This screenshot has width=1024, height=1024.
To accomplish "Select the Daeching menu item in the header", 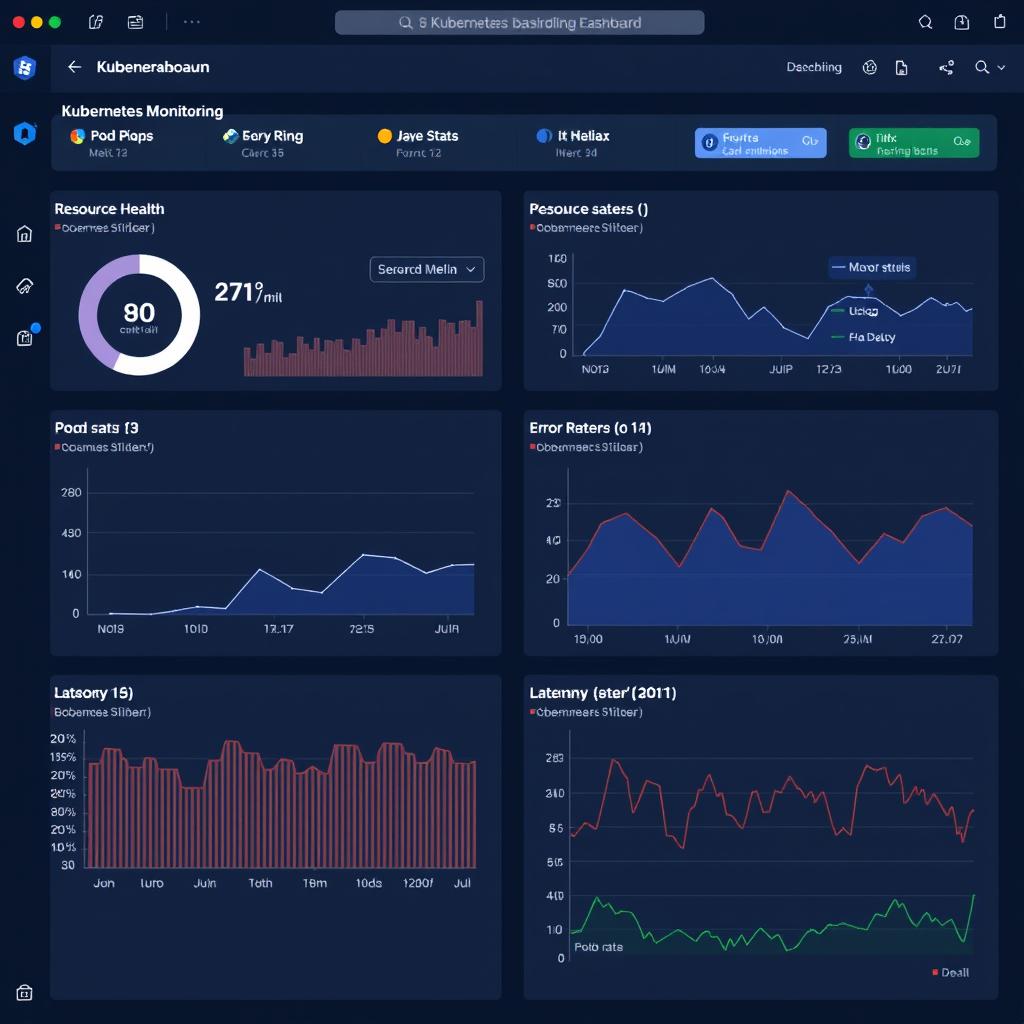I will 814,68.
